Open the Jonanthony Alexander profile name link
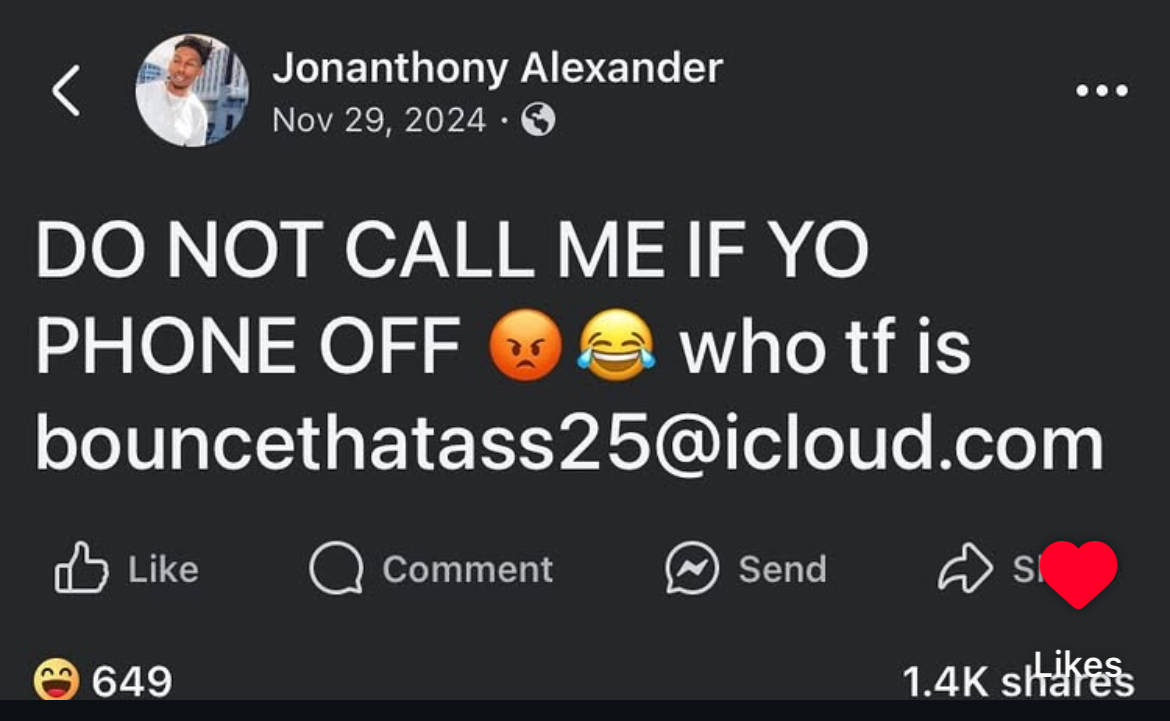Viewport: 1170px width, 721px height. (497, 68)
